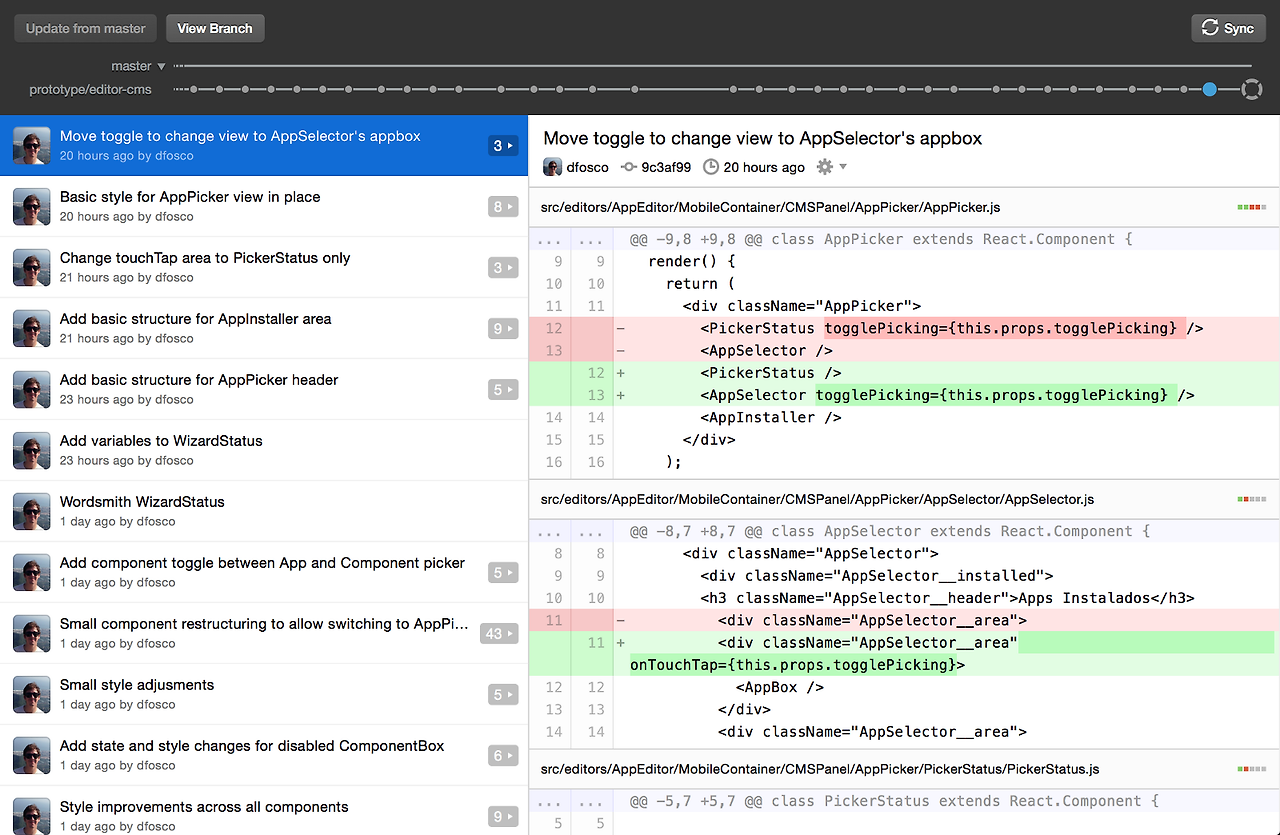
Task: Click the clock icon beside 20 hours ago
Action: [x=711, y=167]
